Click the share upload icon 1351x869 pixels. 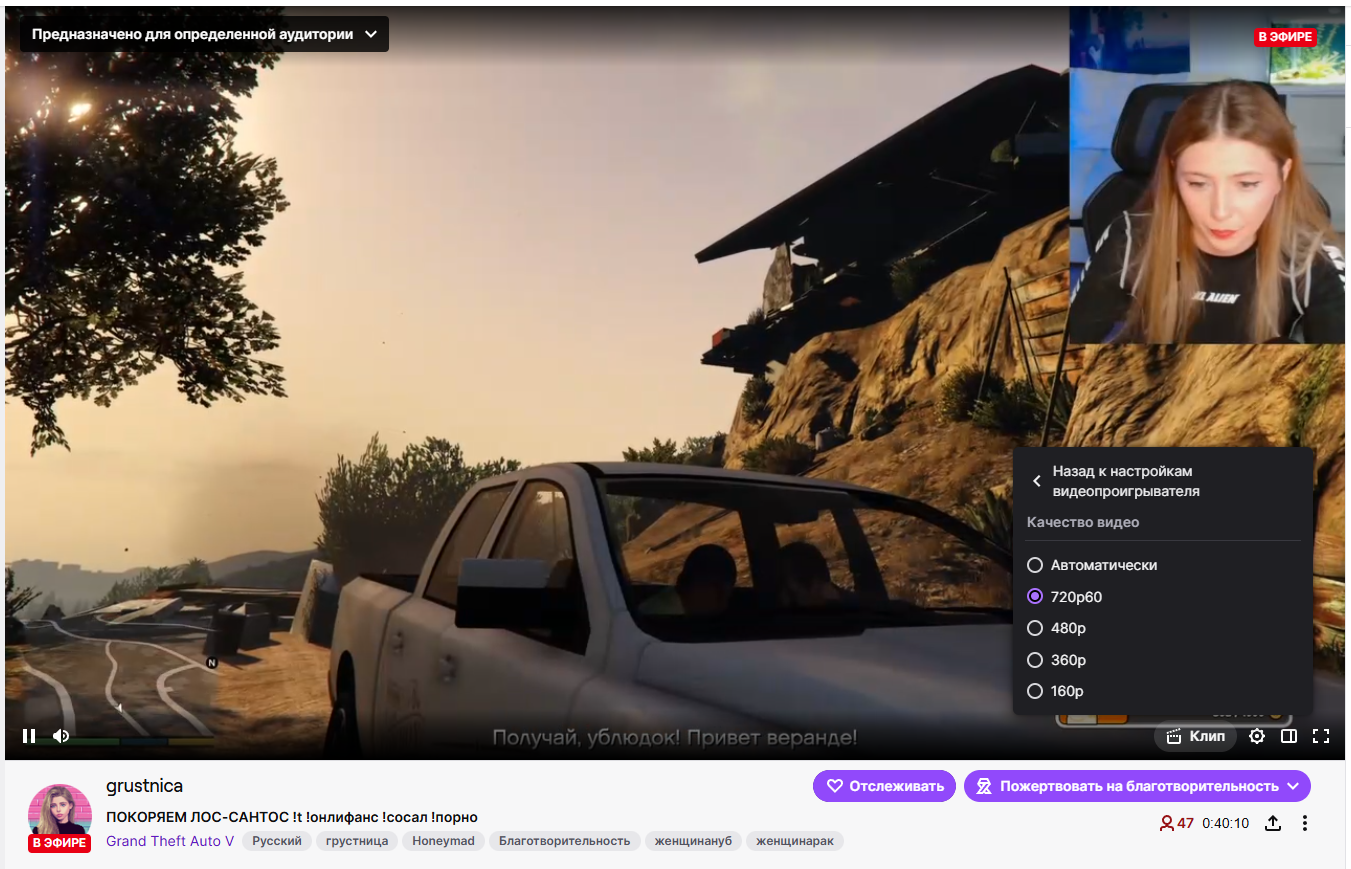1273,823
